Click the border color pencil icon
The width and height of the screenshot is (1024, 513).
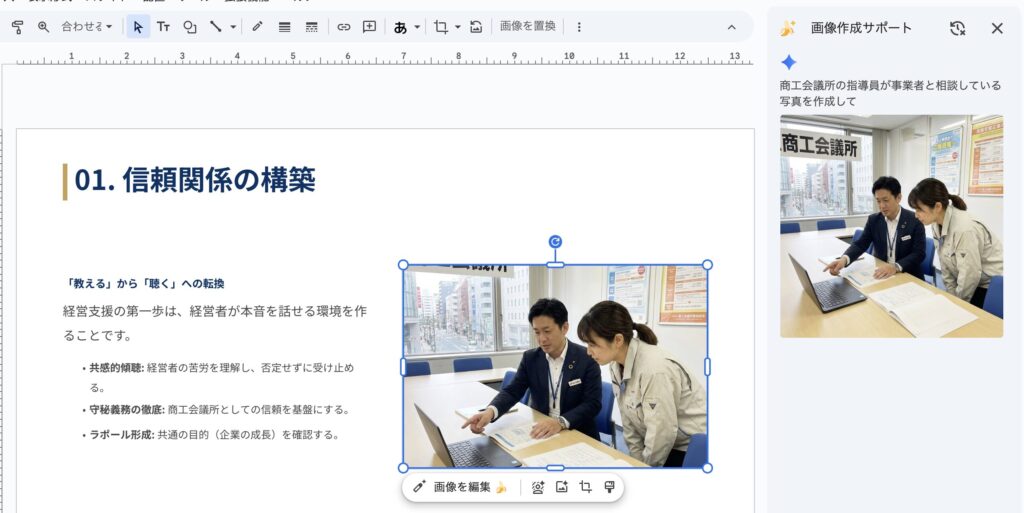pos(257,27)
